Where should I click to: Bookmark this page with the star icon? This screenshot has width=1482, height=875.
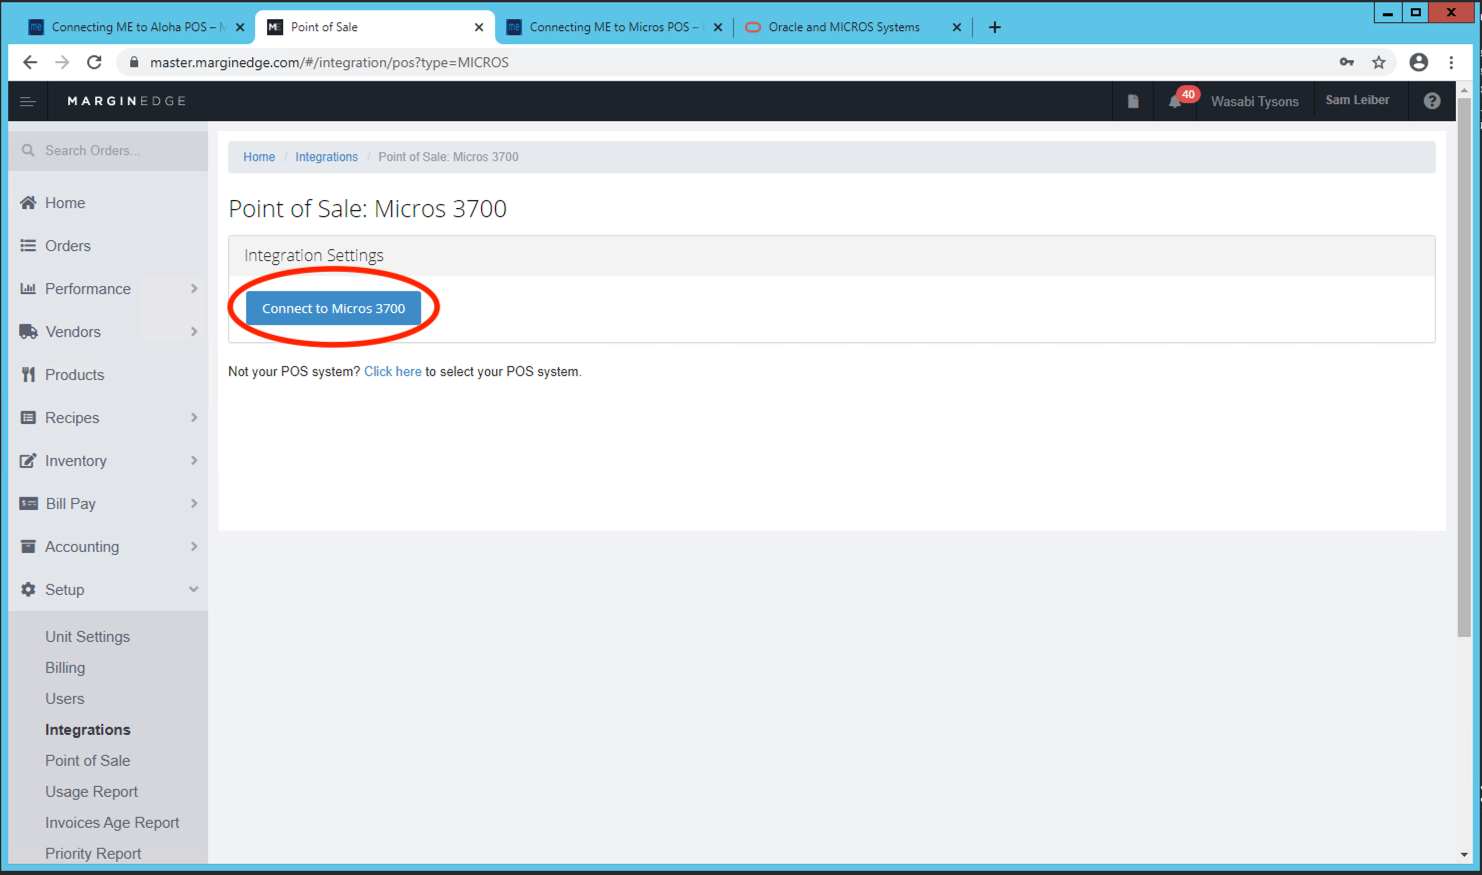[x=1379, y=62]
